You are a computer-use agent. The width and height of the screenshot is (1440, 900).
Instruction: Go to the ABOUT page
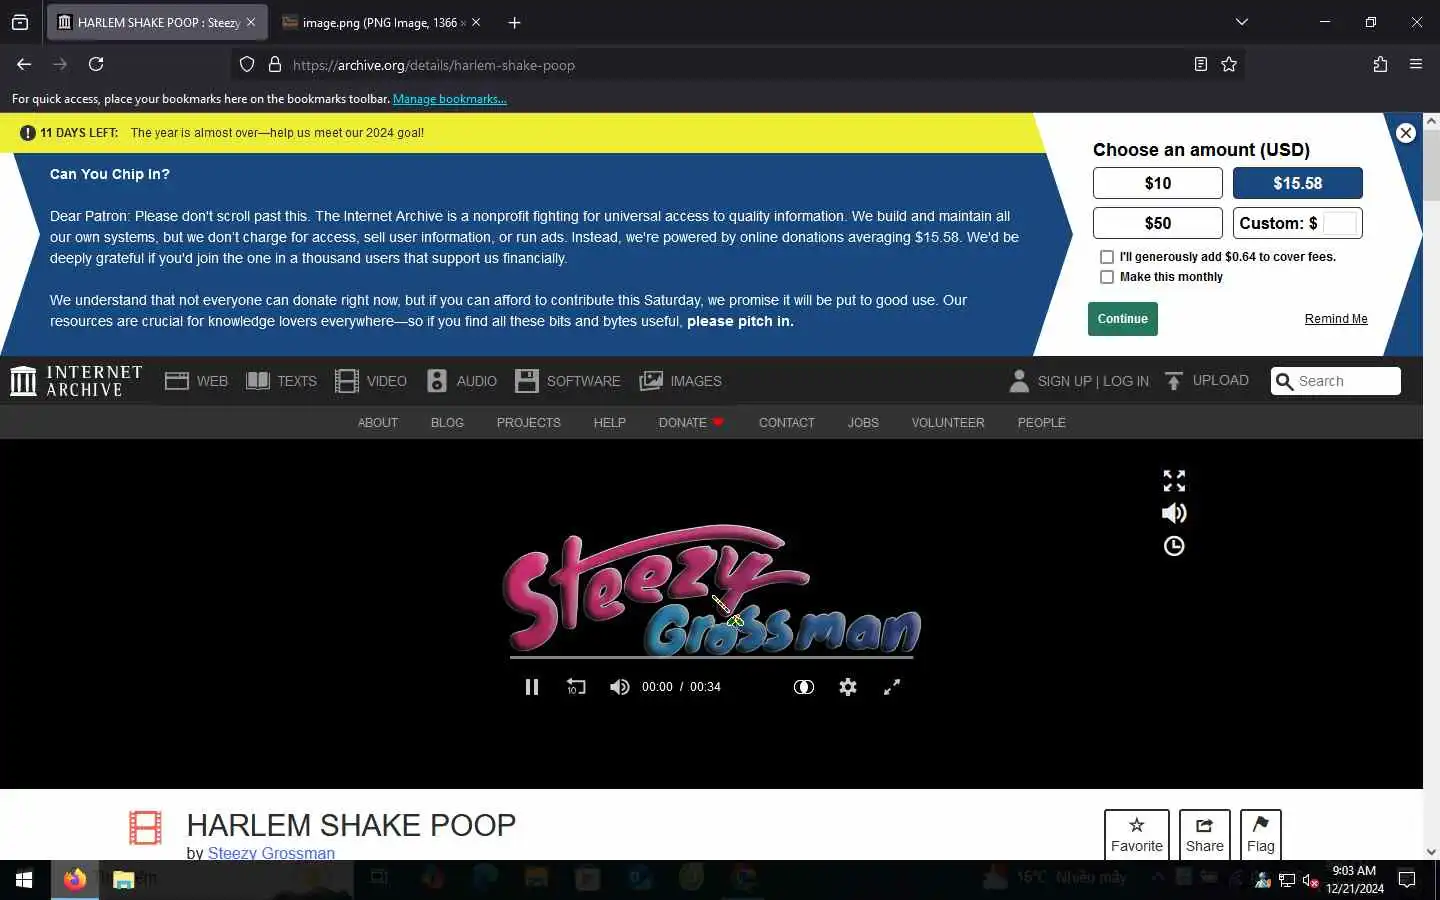pos(378,423)
